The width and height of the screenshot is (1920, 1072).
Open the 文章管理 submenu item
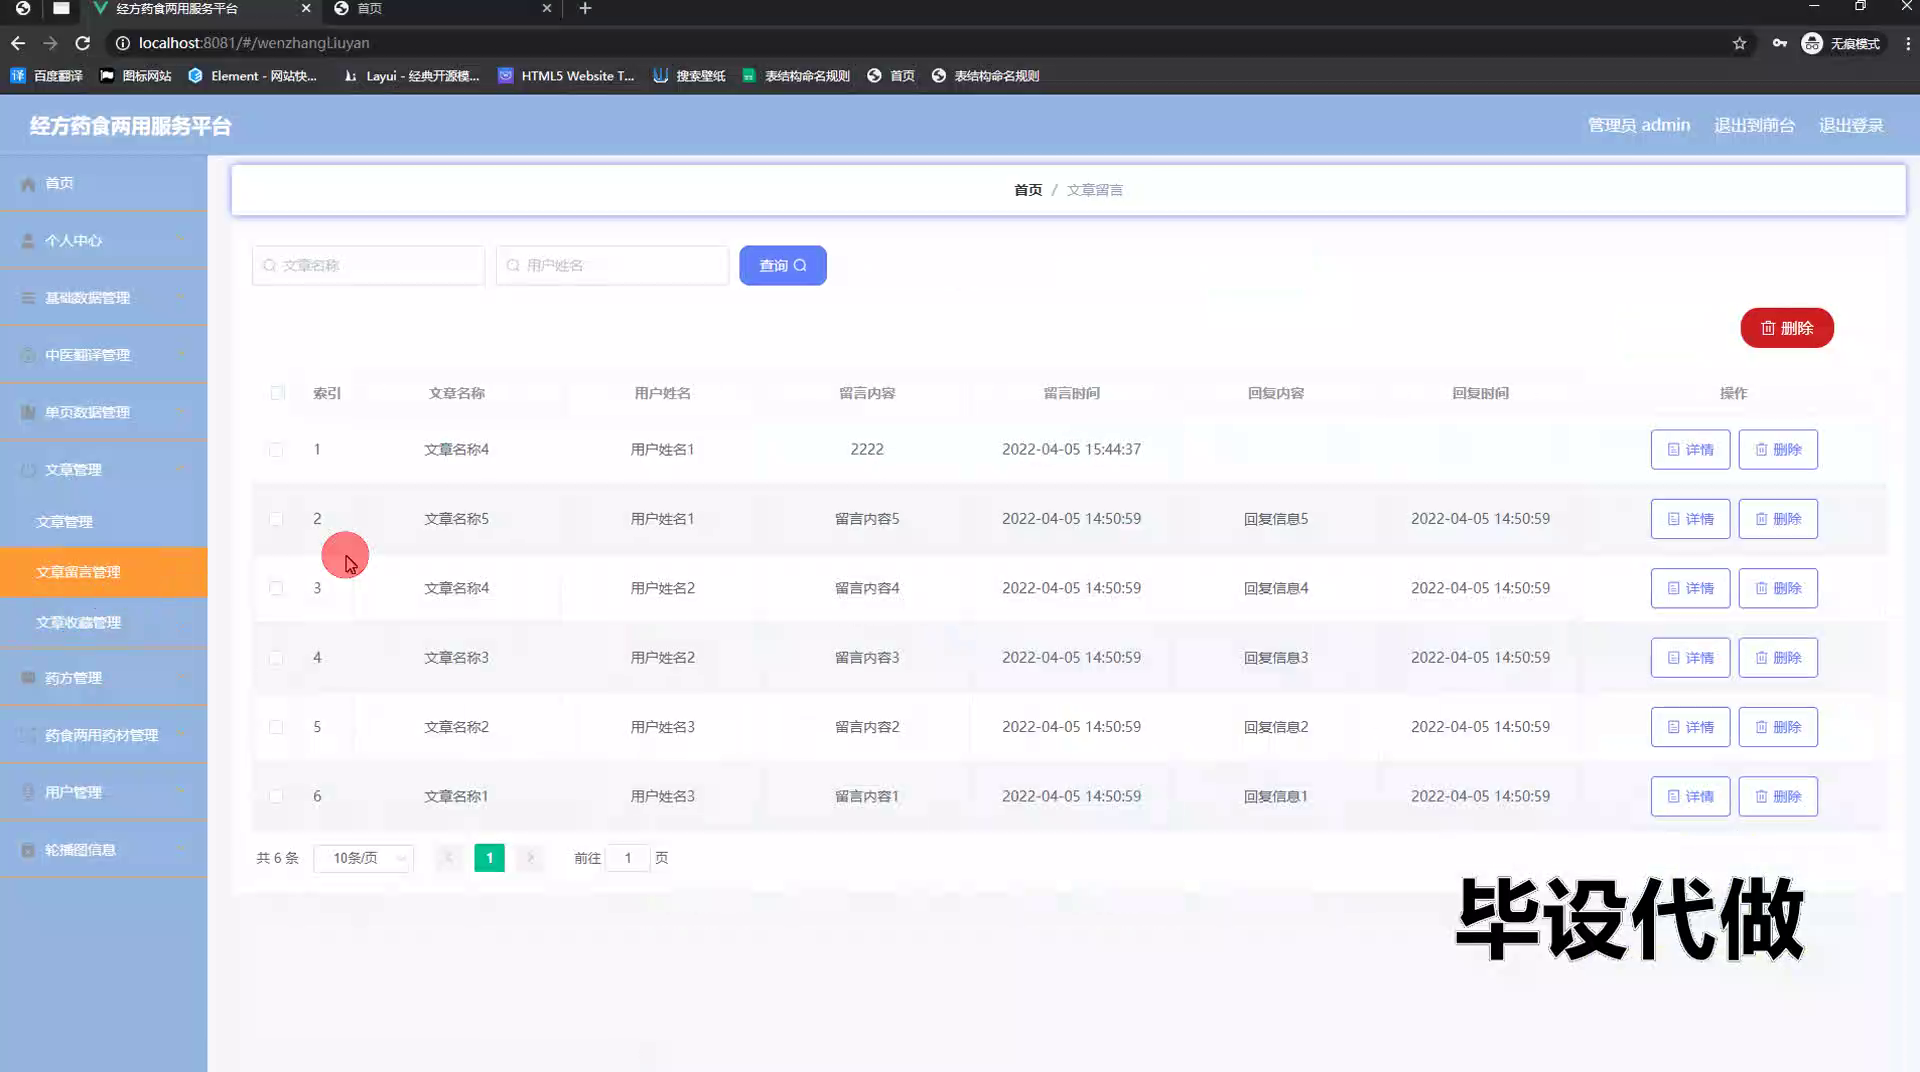104,522
